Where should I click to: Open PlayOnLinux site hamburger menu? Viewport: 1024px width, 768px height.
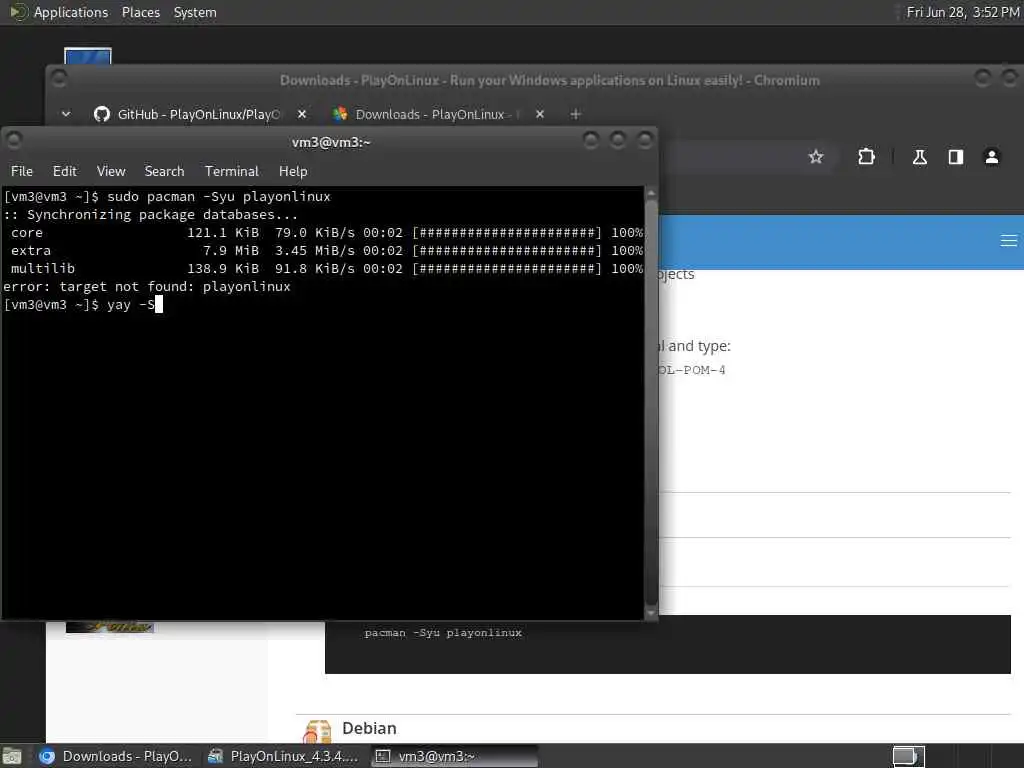click(1008, 241)
